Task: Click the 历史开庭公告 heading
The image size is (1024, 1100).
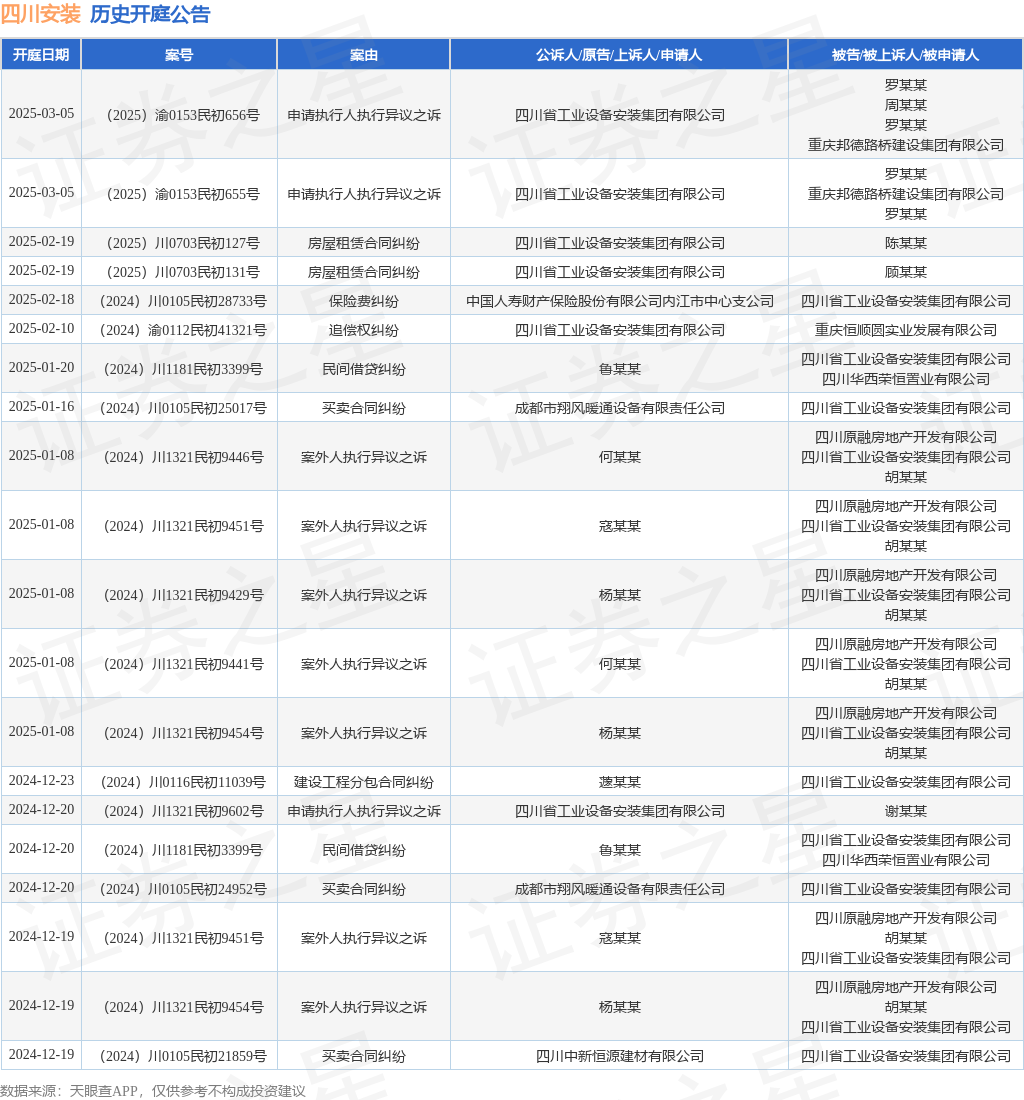Action: (150, 14)
